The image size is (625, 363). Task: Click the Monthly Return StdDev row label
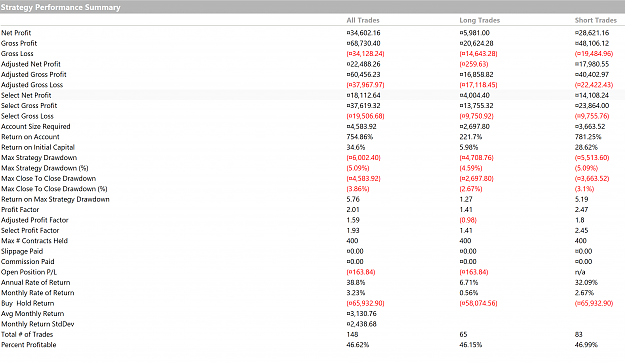tap(37, 324)
